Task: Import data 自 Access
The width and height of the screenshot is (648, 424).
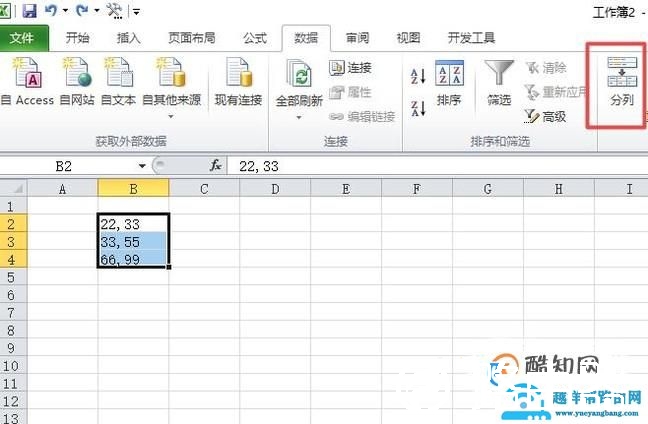Action: pos(27,81)
